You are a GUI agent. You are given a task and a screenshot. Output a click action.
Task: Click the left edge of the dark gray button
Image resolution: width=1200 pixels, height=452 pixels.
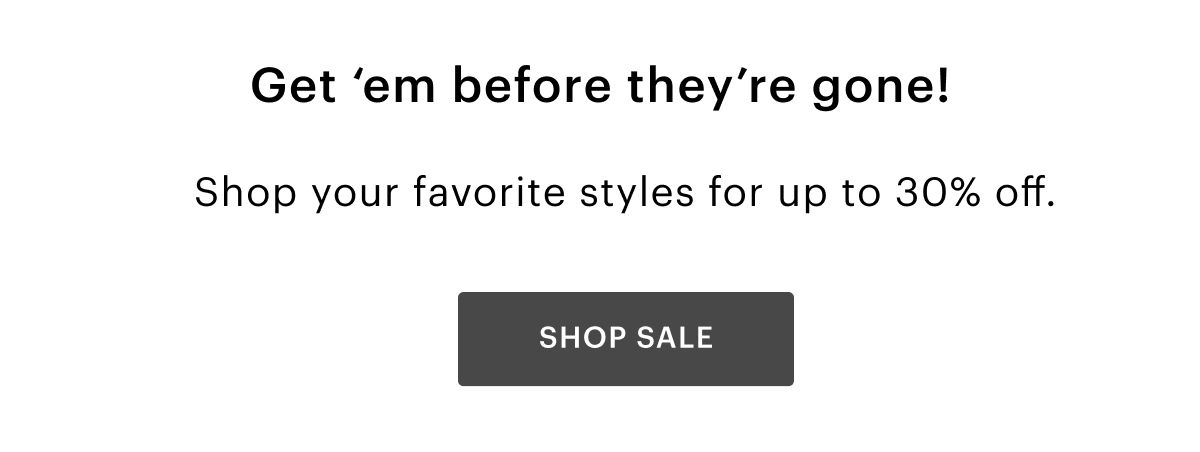click(x=464, y=338)
